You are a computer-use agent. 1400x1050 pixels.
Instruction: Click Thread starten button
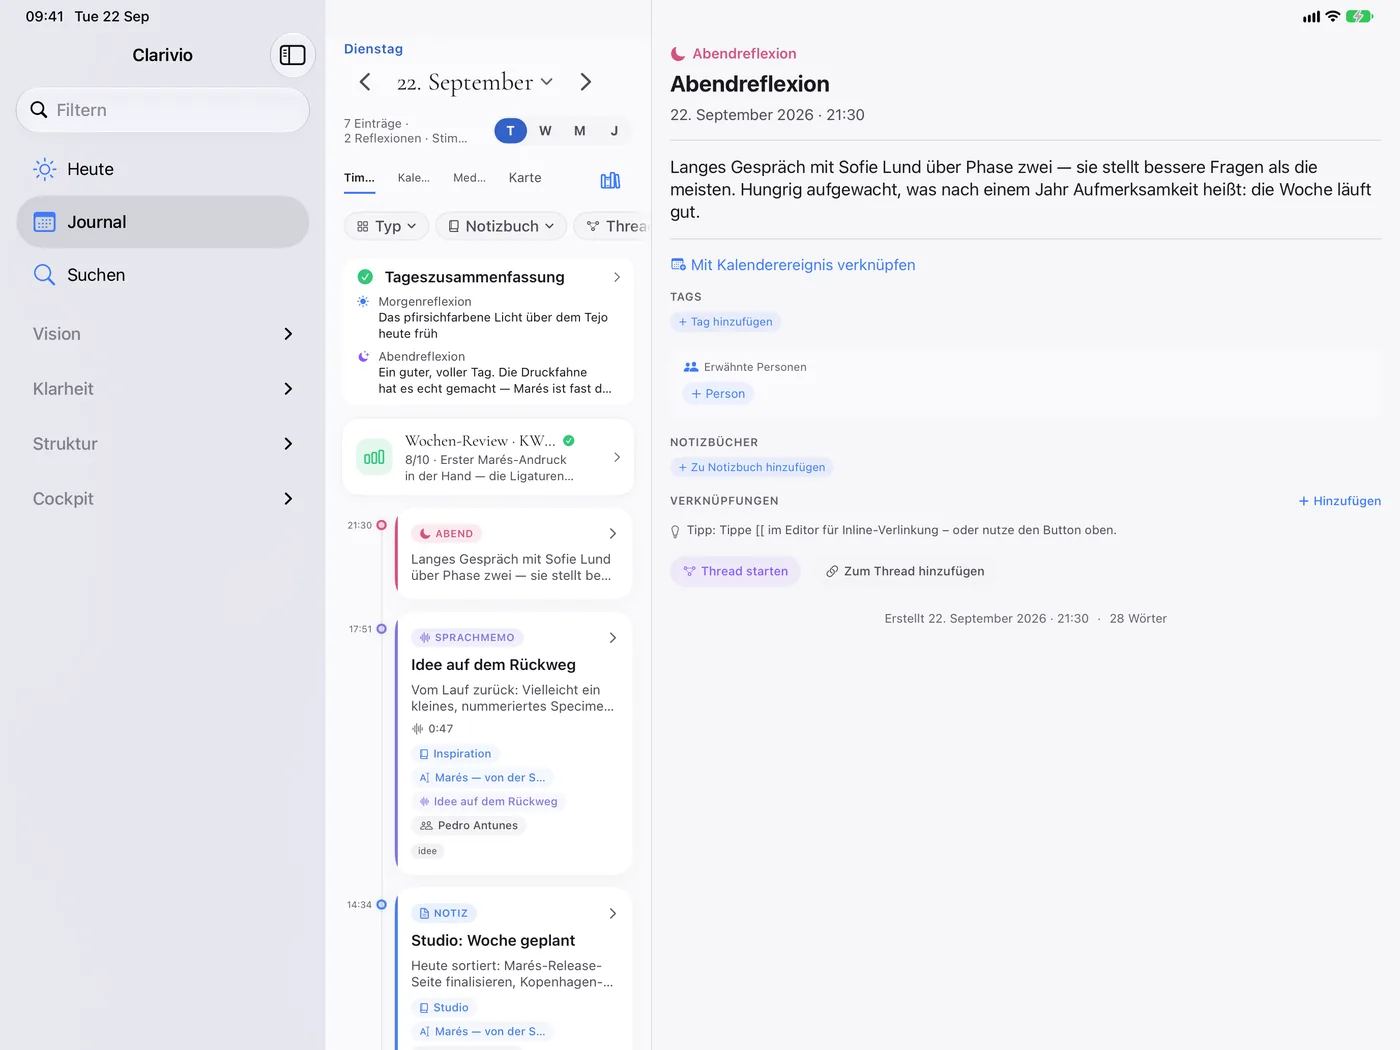click(x=735, y=571)
